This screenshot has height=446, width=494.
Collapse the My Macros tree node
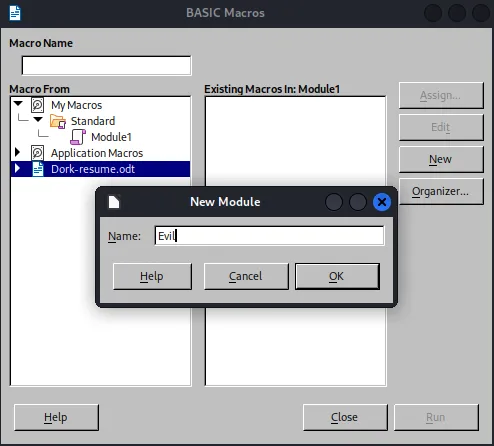tap(18, 104)
